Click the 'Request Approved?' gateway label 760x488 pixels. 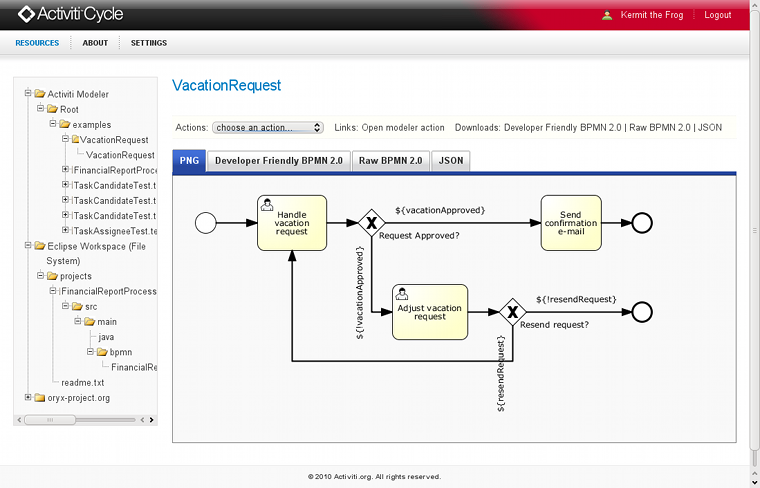pos(419,236)
